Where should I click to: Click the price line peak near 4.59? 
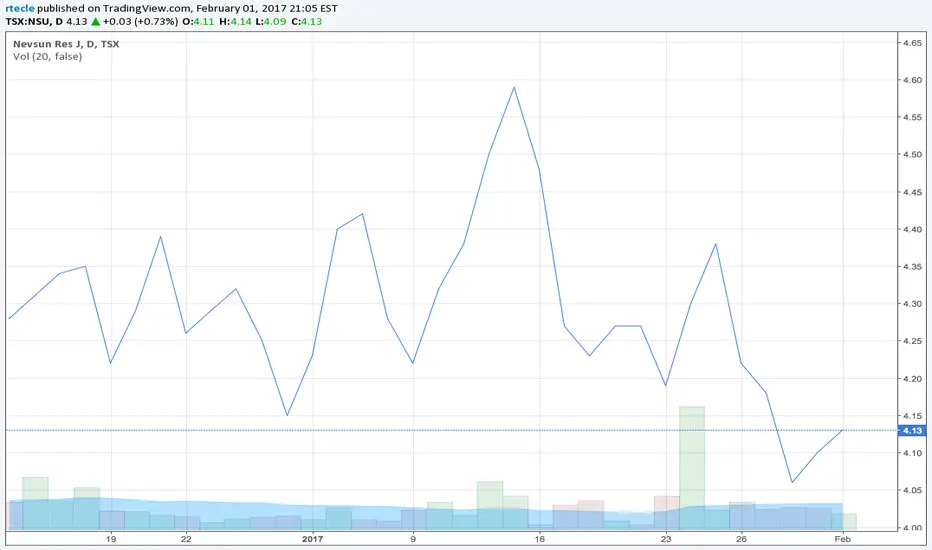coord(514,87)
